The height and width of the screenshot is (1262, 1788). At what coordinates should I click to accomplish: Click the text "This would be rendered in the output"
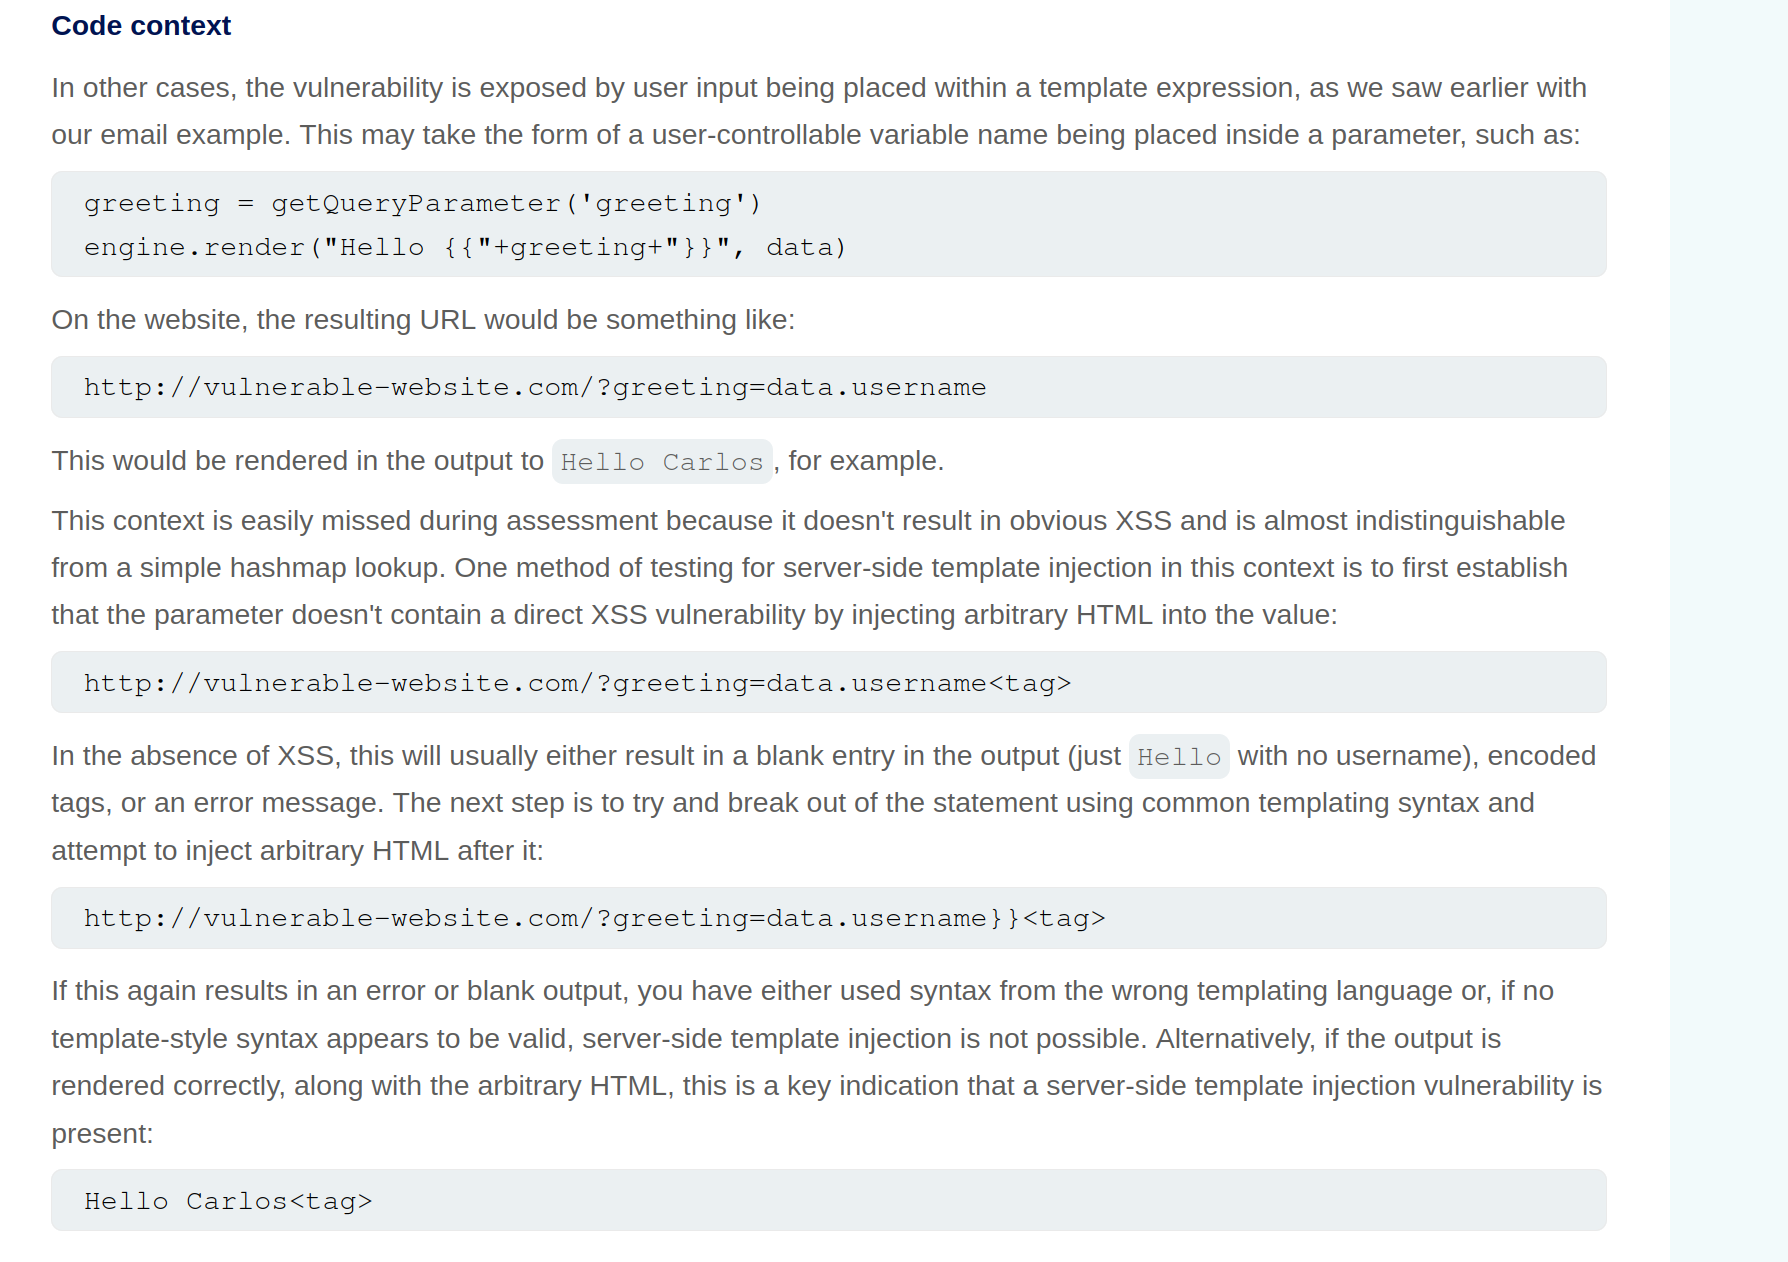click(297, 461)
